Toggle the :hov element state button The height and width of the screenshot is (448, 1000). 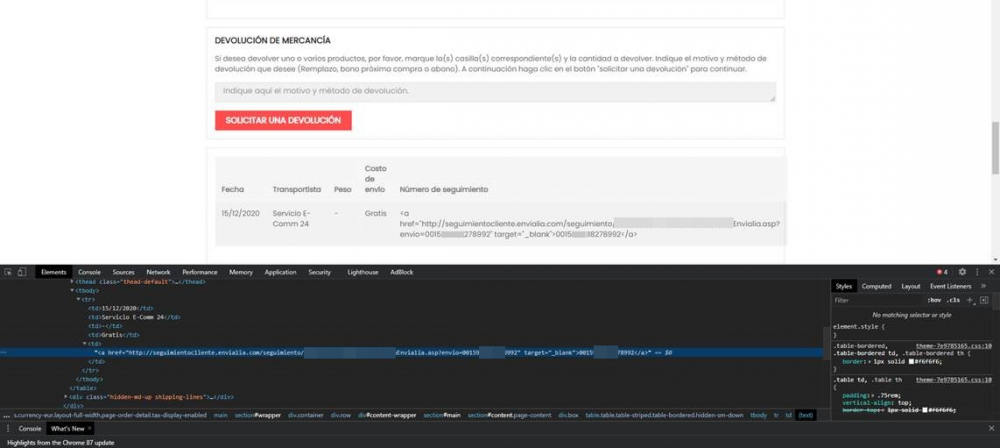click(935, 300)
